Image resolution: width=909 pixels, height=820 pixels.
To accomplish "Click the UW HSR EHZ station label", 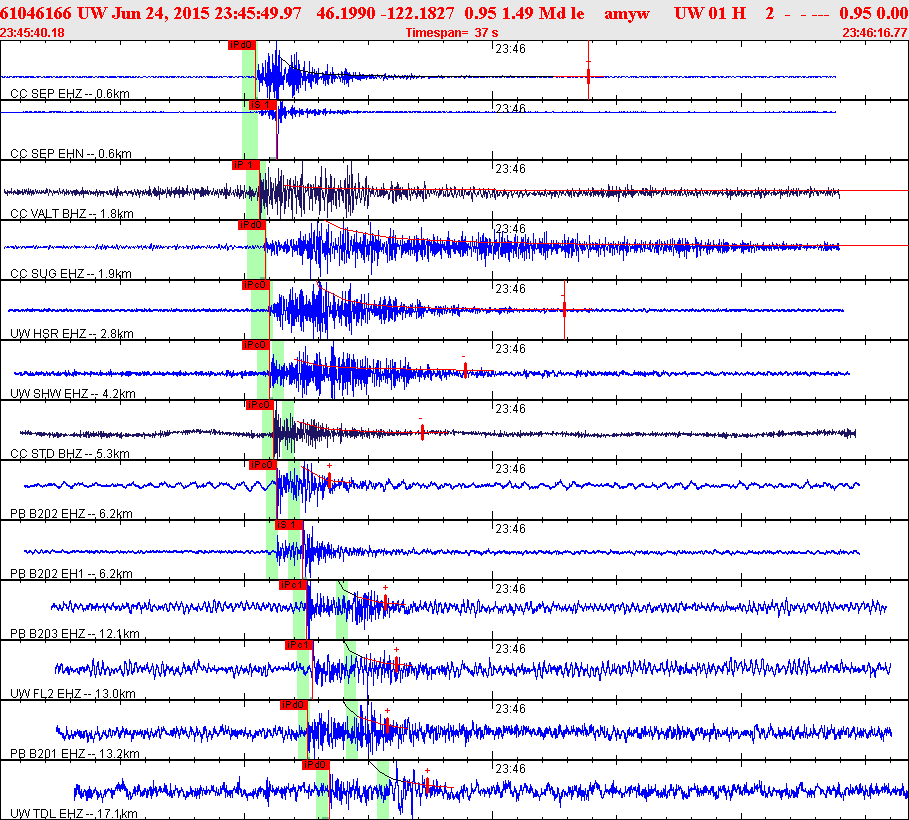I will (71, 334).
